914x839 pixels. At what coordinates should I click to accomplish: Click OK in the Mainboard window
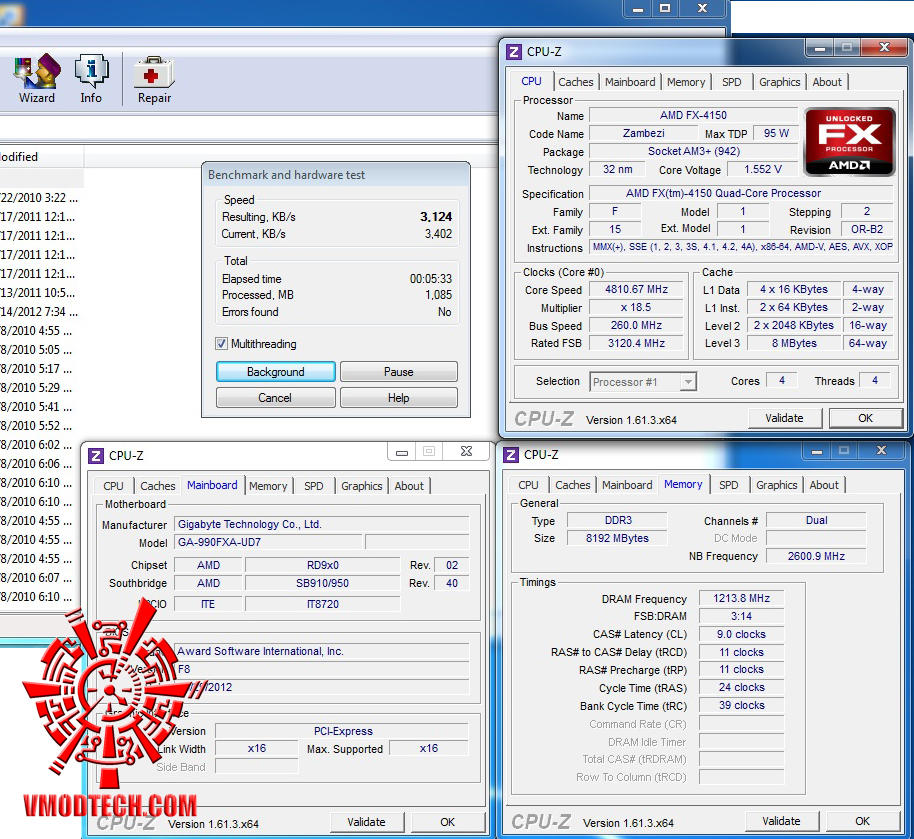448,822
